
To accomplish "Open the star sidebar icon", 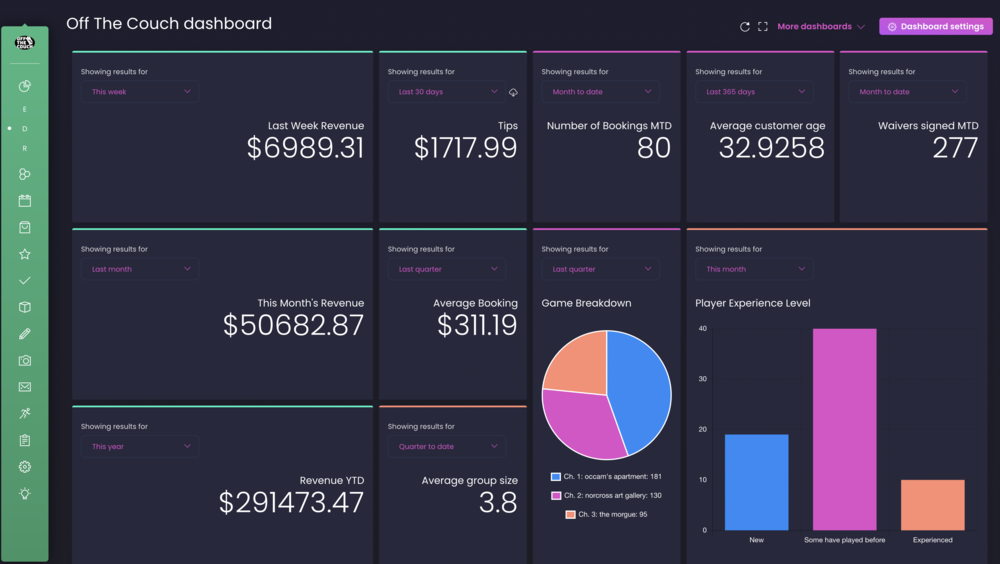I will 25,255.
